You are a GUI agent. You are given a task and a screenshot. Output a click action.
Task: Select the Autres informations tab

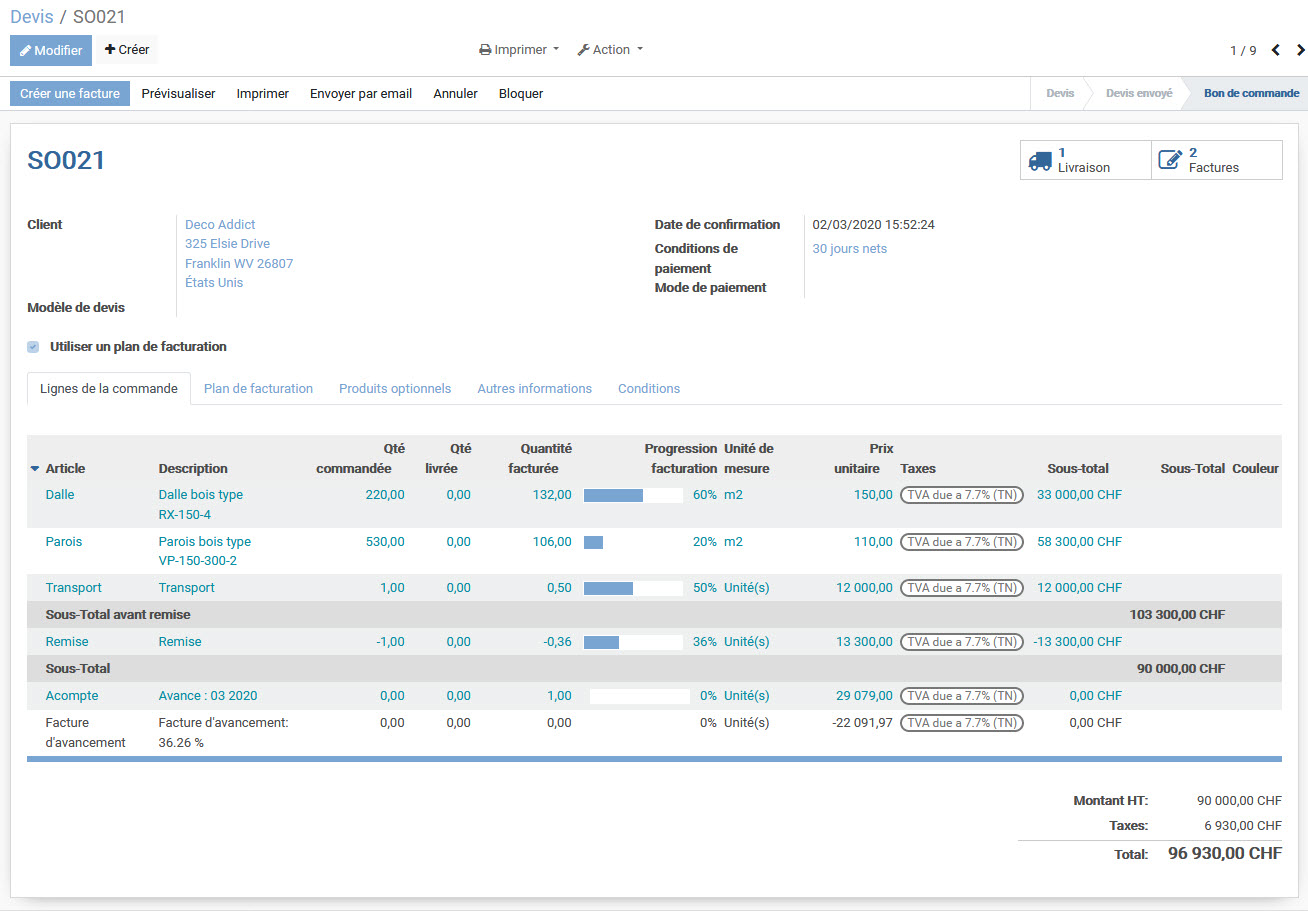(534, 388)
